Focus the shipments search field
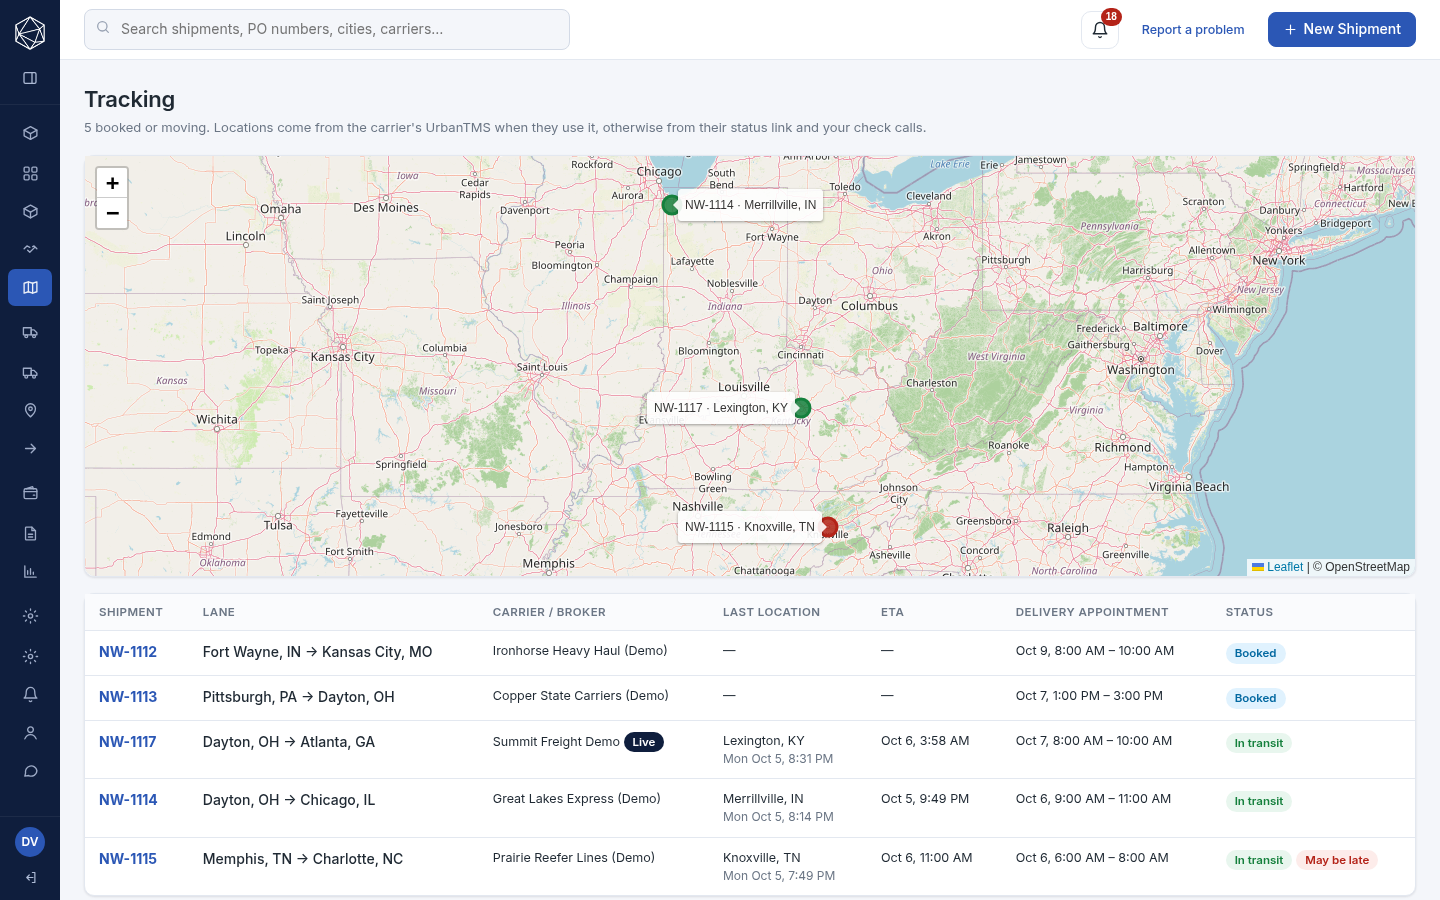Viewport: 1440px width, 900px height. [327, 30]
